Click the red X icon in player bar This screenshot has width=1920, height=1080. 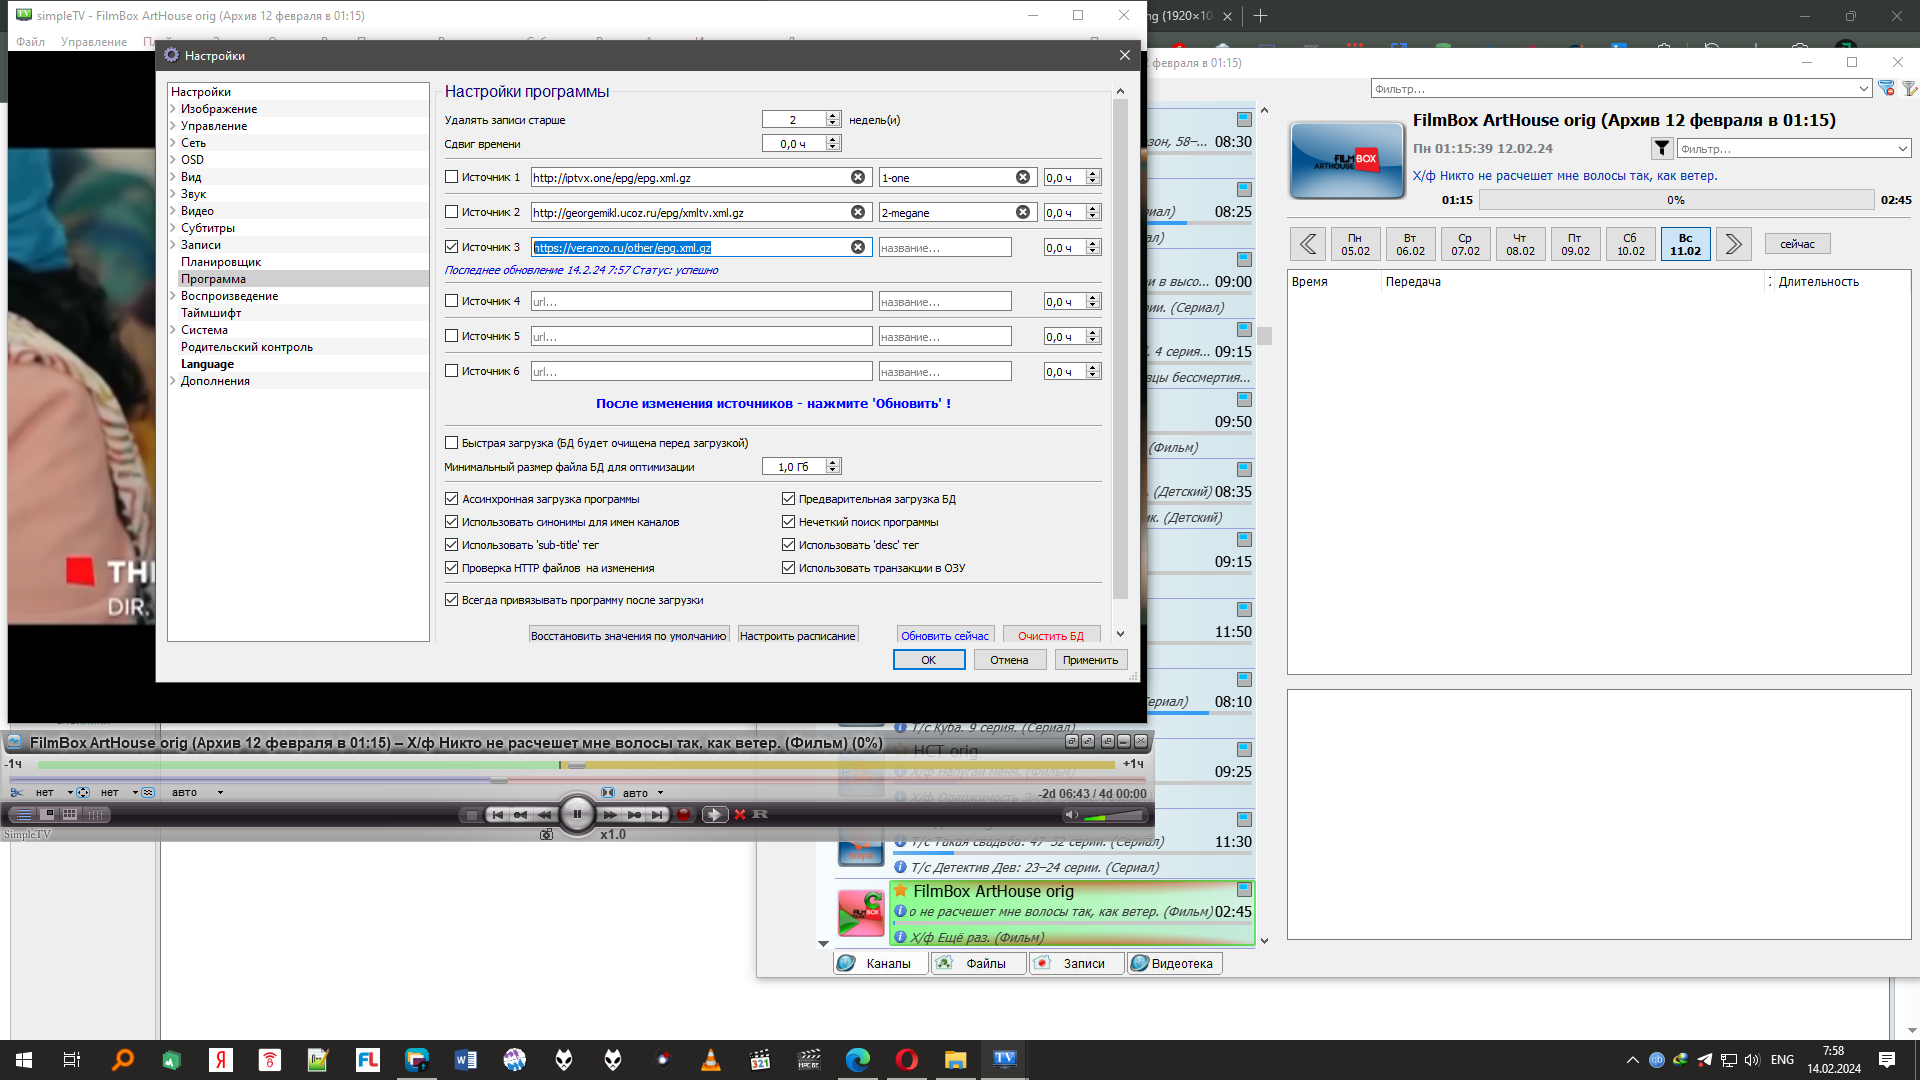click(740, 815)
